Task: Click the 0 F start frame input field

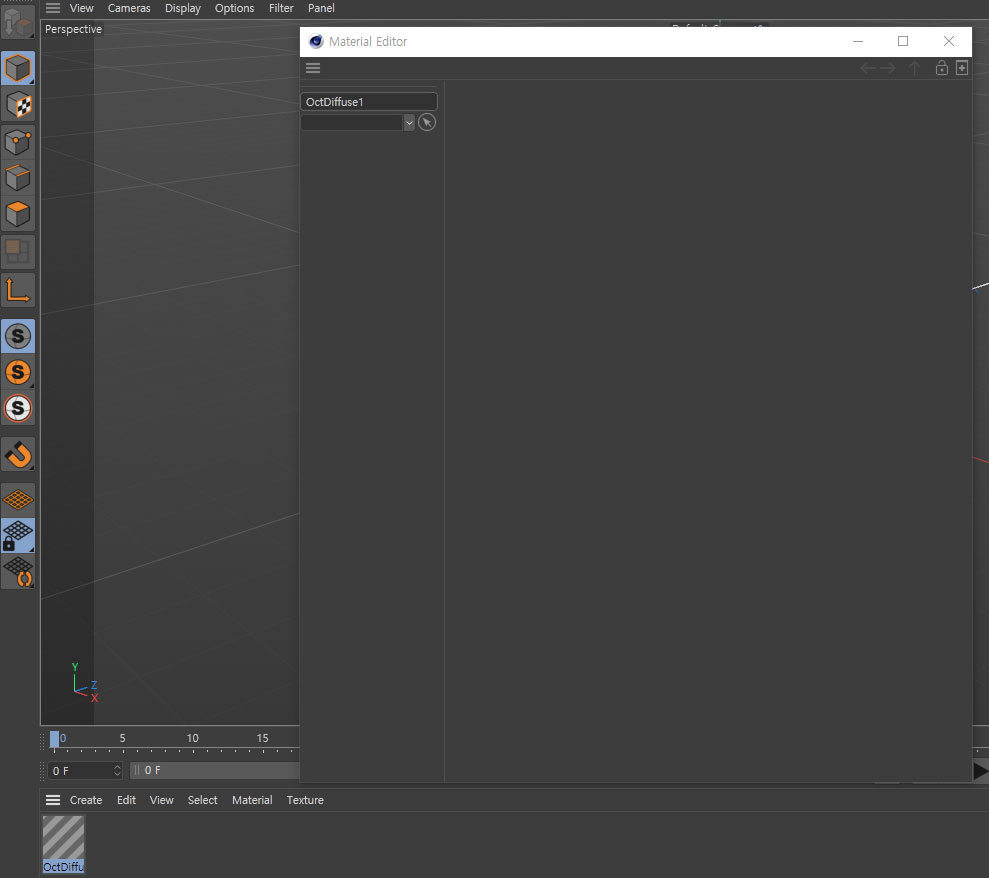Action: pyautogui.click(x=85, y=771)
